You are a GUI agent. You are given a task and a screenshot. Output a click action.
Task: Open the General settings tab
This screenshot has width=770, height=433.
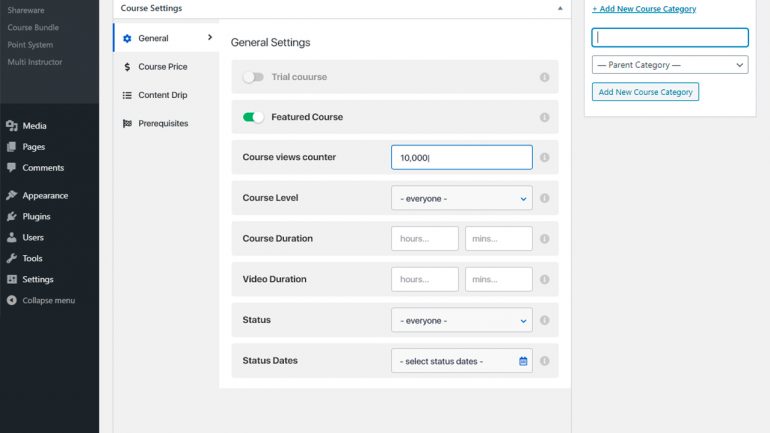[x=166, y=38]
